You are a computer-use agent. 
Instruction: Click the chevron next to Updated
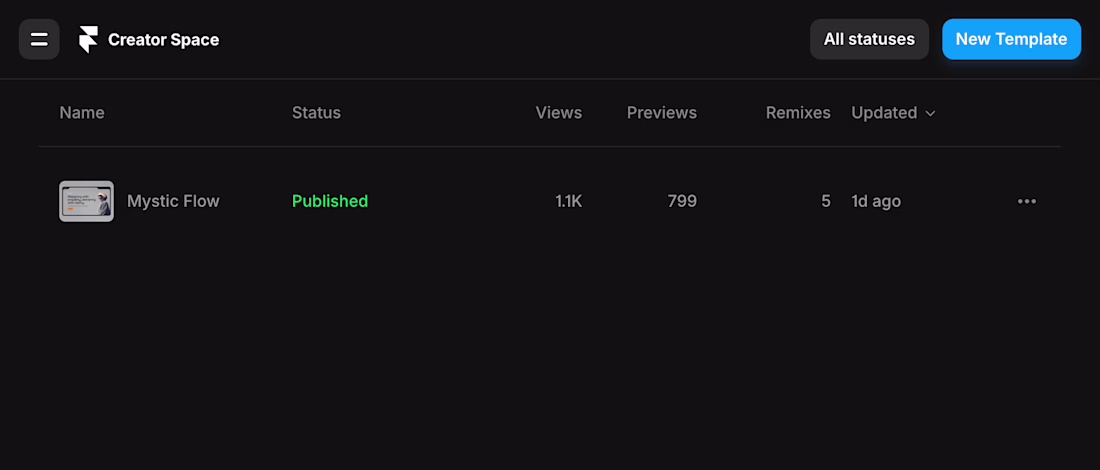point(931,114)
